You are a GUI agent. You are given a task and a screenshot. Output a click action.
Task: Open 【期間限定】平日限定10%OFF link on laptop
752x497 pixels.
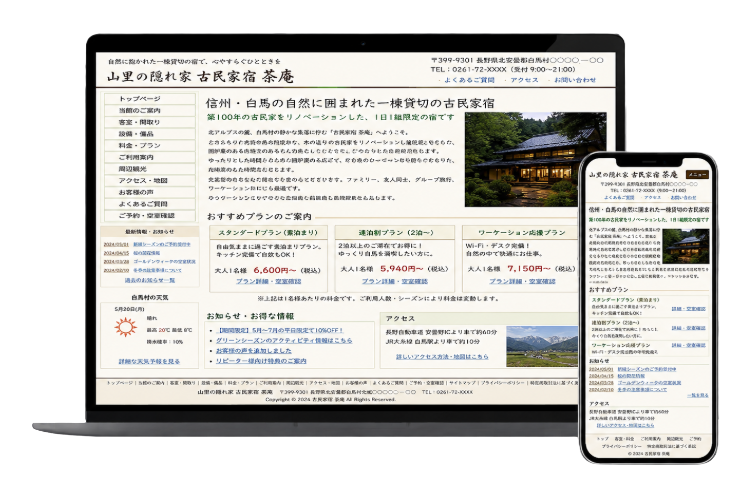[x=280, y=331]
